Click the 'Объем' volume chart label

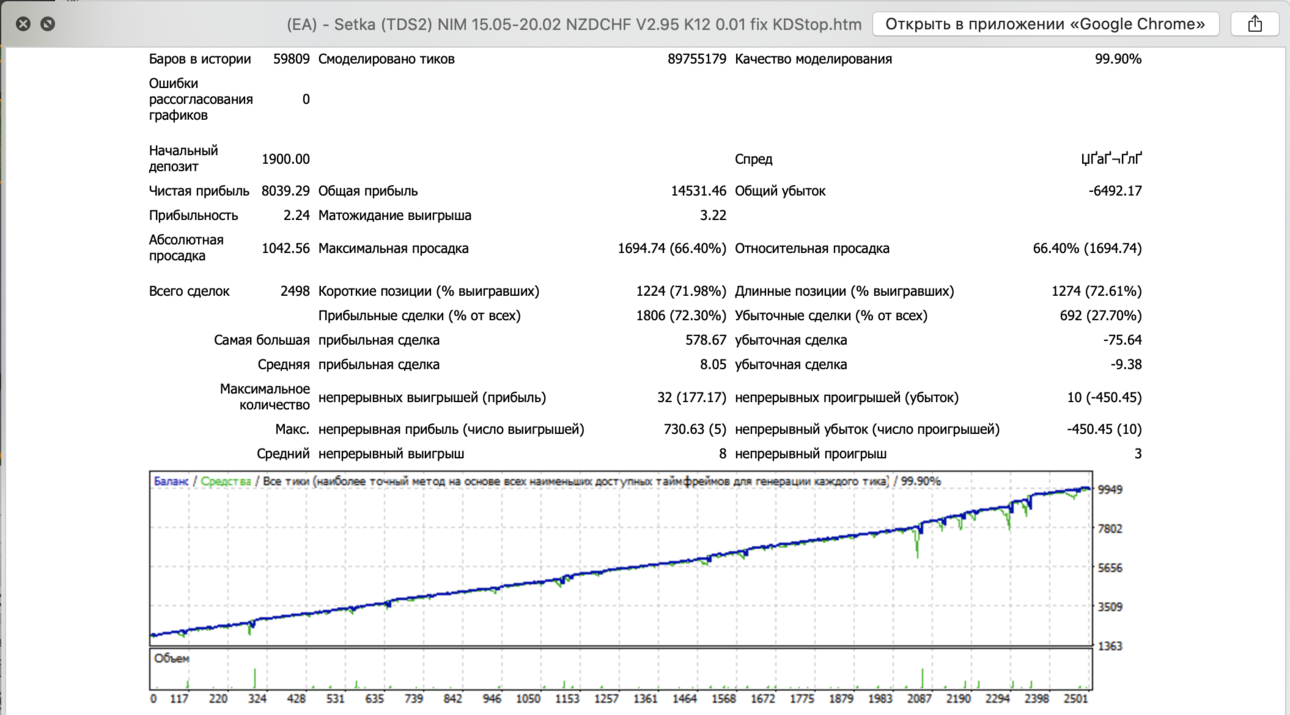172,659
